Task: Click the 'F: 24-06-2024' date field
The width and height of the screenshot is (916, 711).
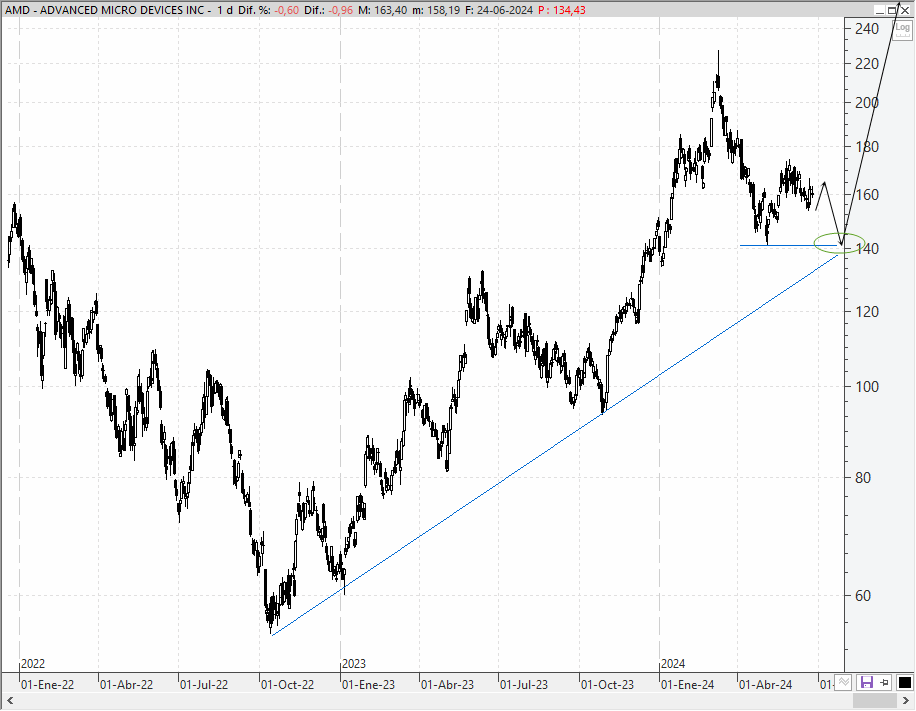Action: (499, 10)
